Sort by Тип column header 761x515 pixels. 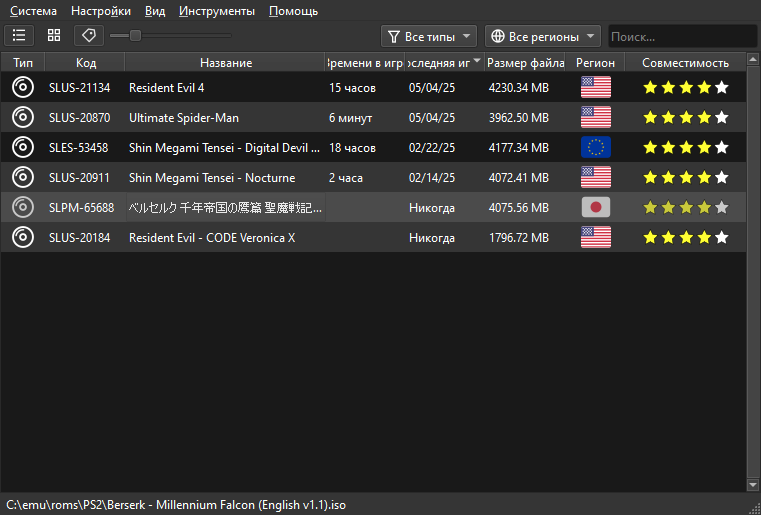(23, 63)
